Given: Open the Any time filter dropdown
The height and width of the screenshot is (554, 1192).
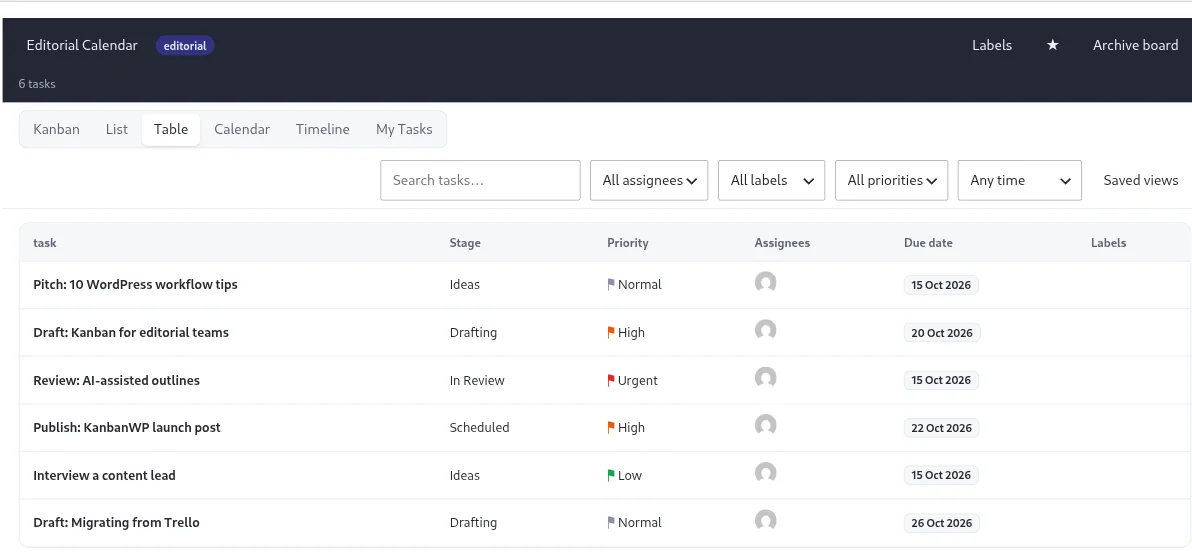Looking at the screenshot, I should click(x=1020, y=180).
